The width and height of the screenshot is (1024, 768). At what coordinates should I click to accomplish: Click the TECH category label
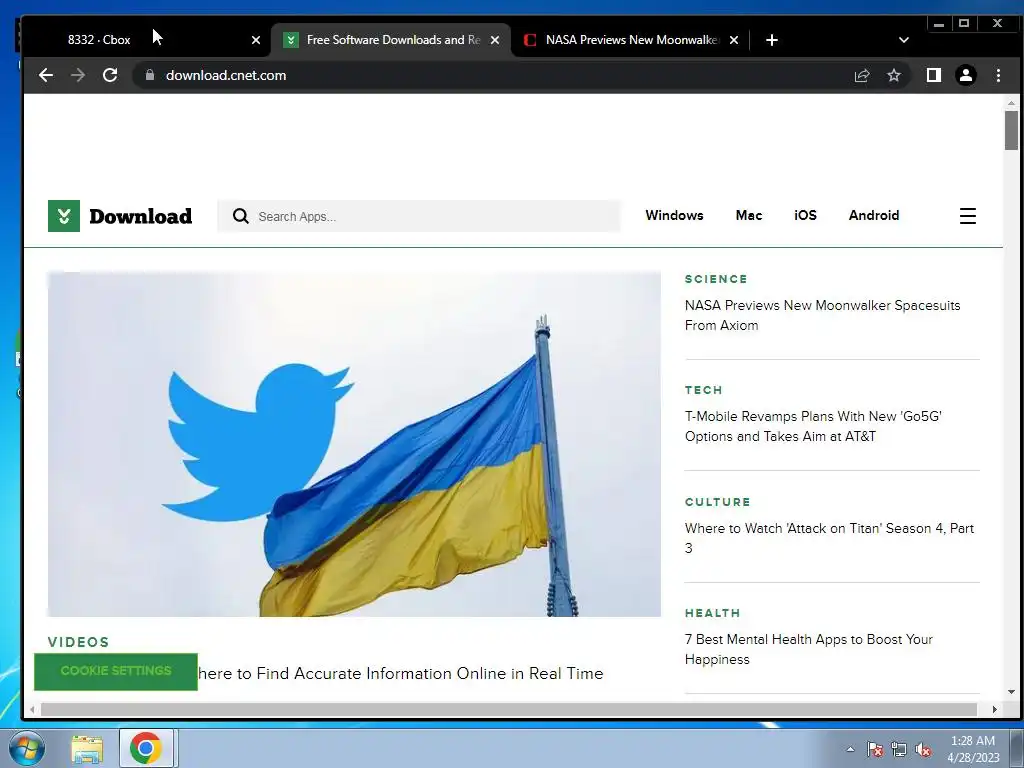coord(703,390)
